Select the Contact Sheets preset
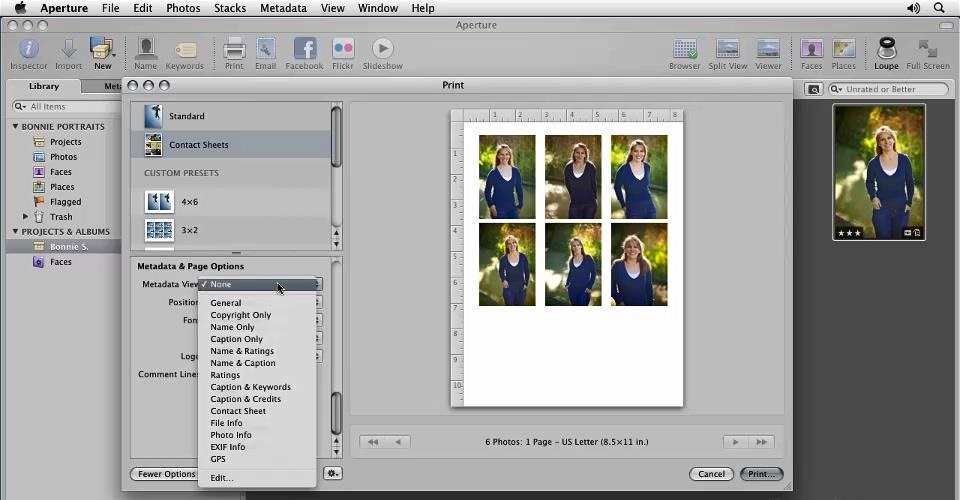Screen dimensions: 960x500 click(x=198, y=145)
